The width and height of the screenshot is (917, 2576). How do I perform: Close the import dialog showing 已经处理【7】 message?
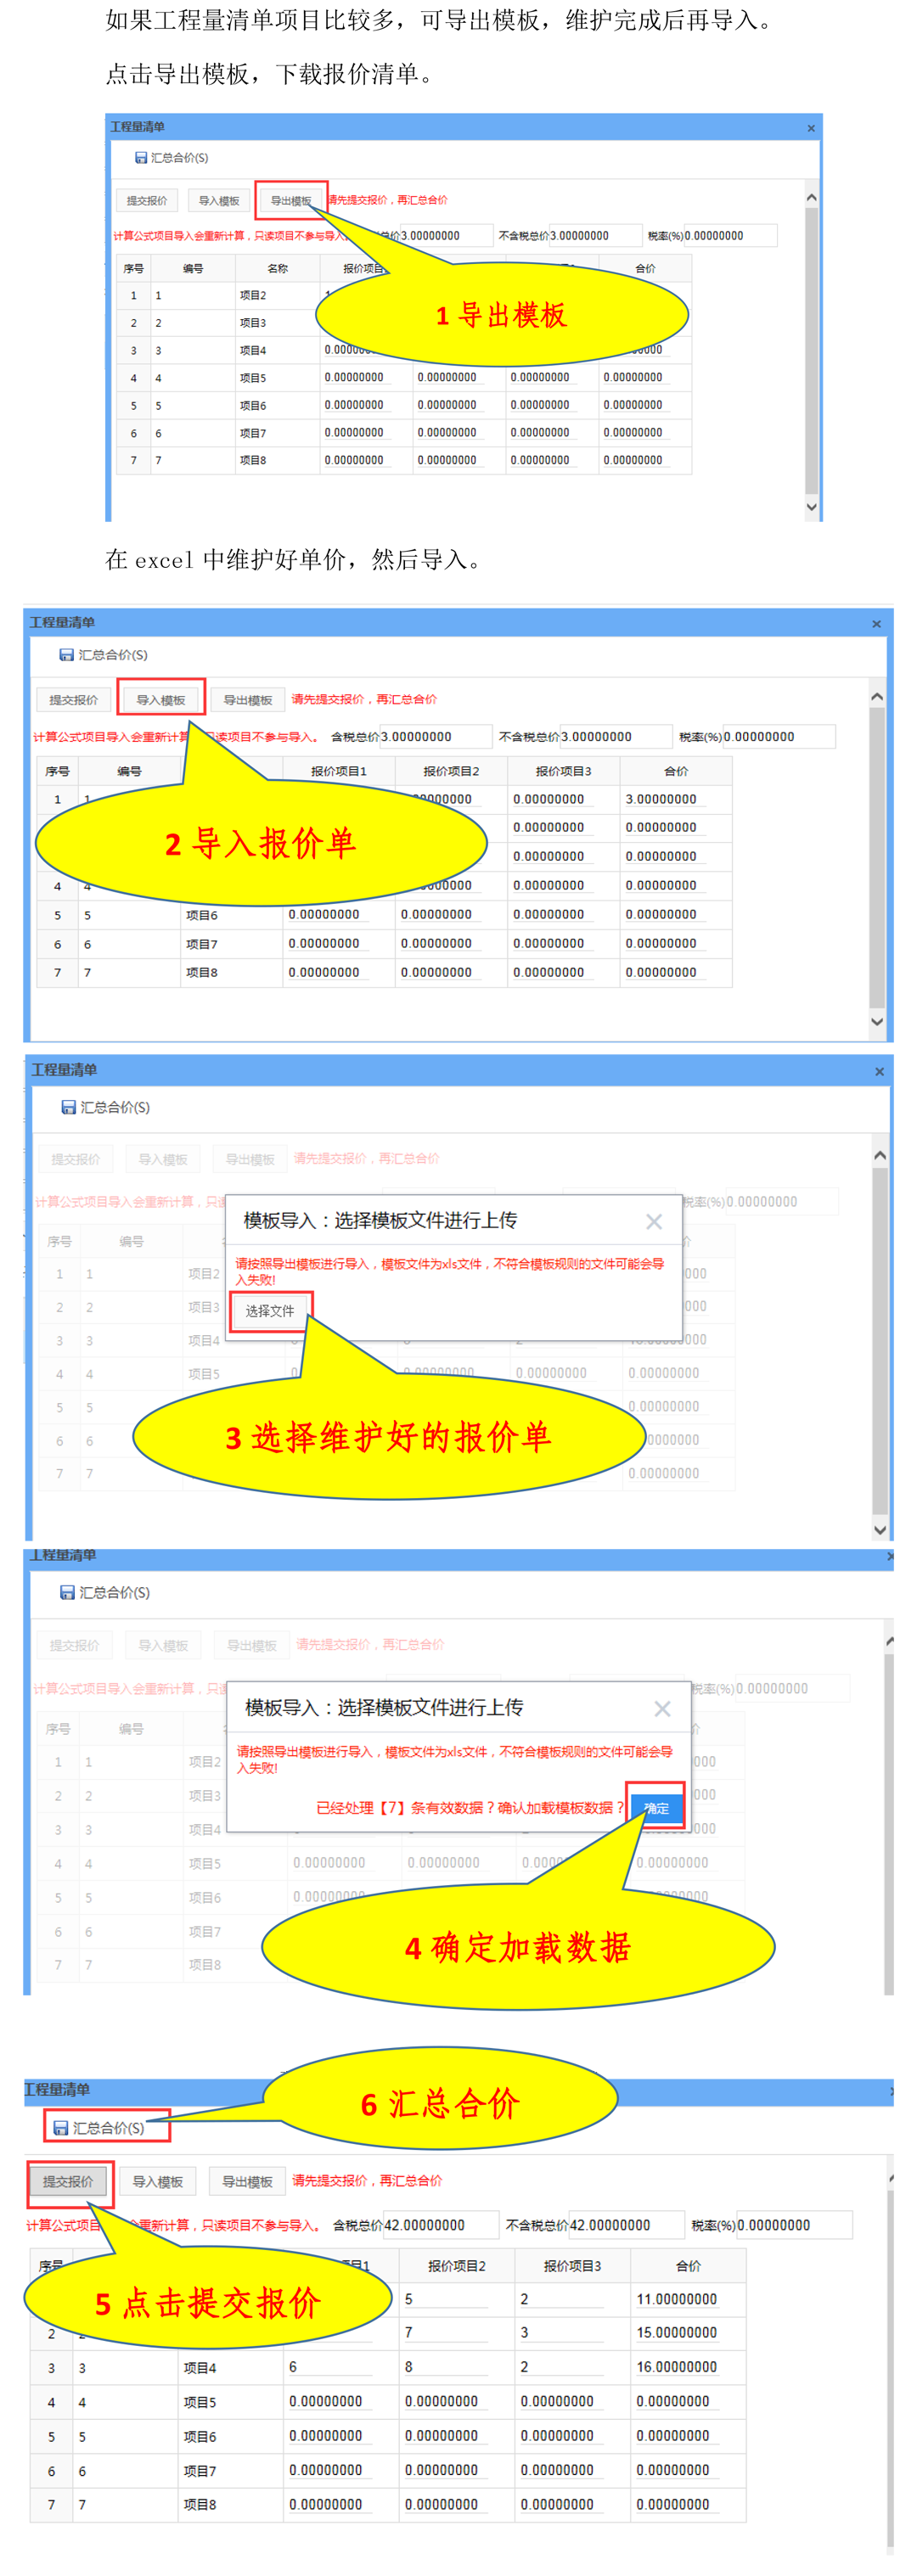click(661, 1708)
